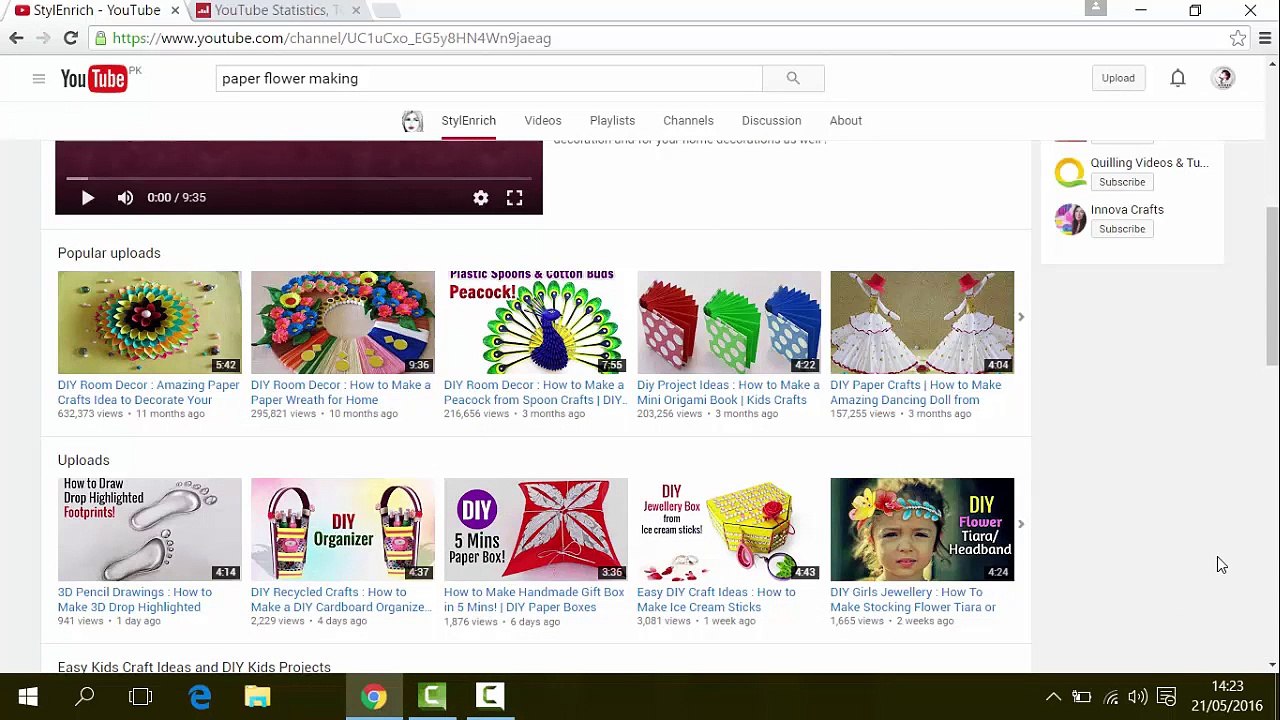Open Innova Crafts channel avatar
This screenshot has height=720, width=1280.
pos(1070,219)
